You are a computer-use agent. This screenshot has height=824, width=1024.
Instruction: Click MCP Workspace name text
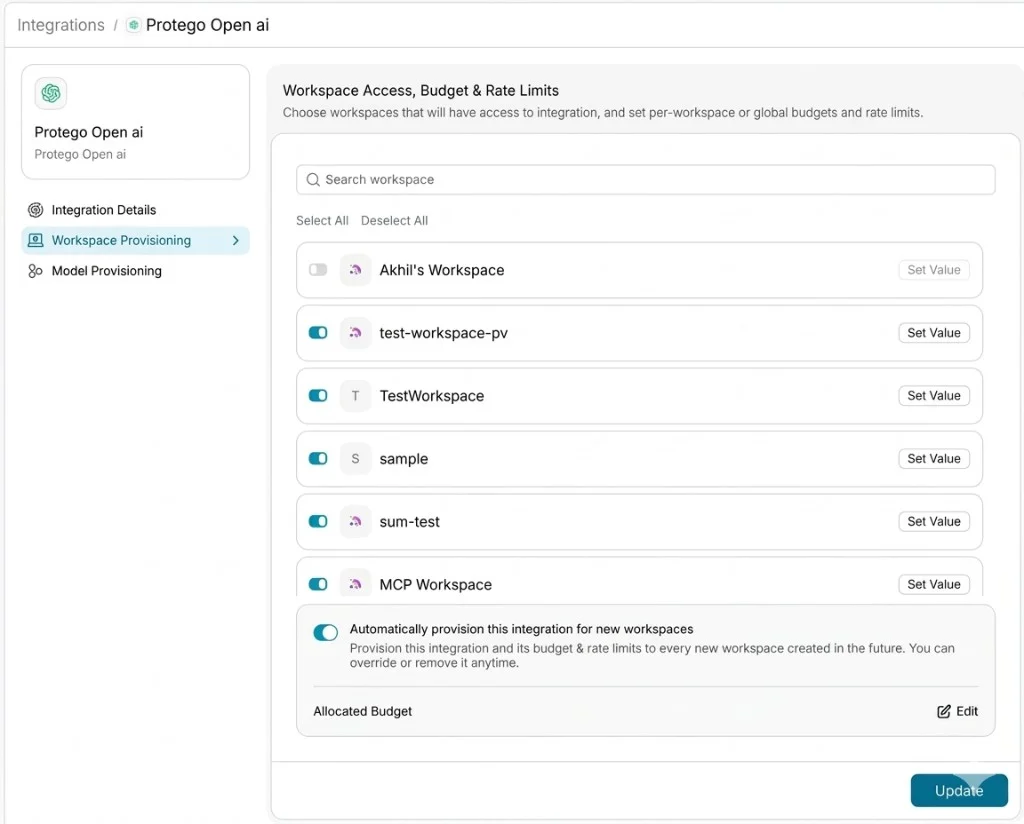click(436, 584)
